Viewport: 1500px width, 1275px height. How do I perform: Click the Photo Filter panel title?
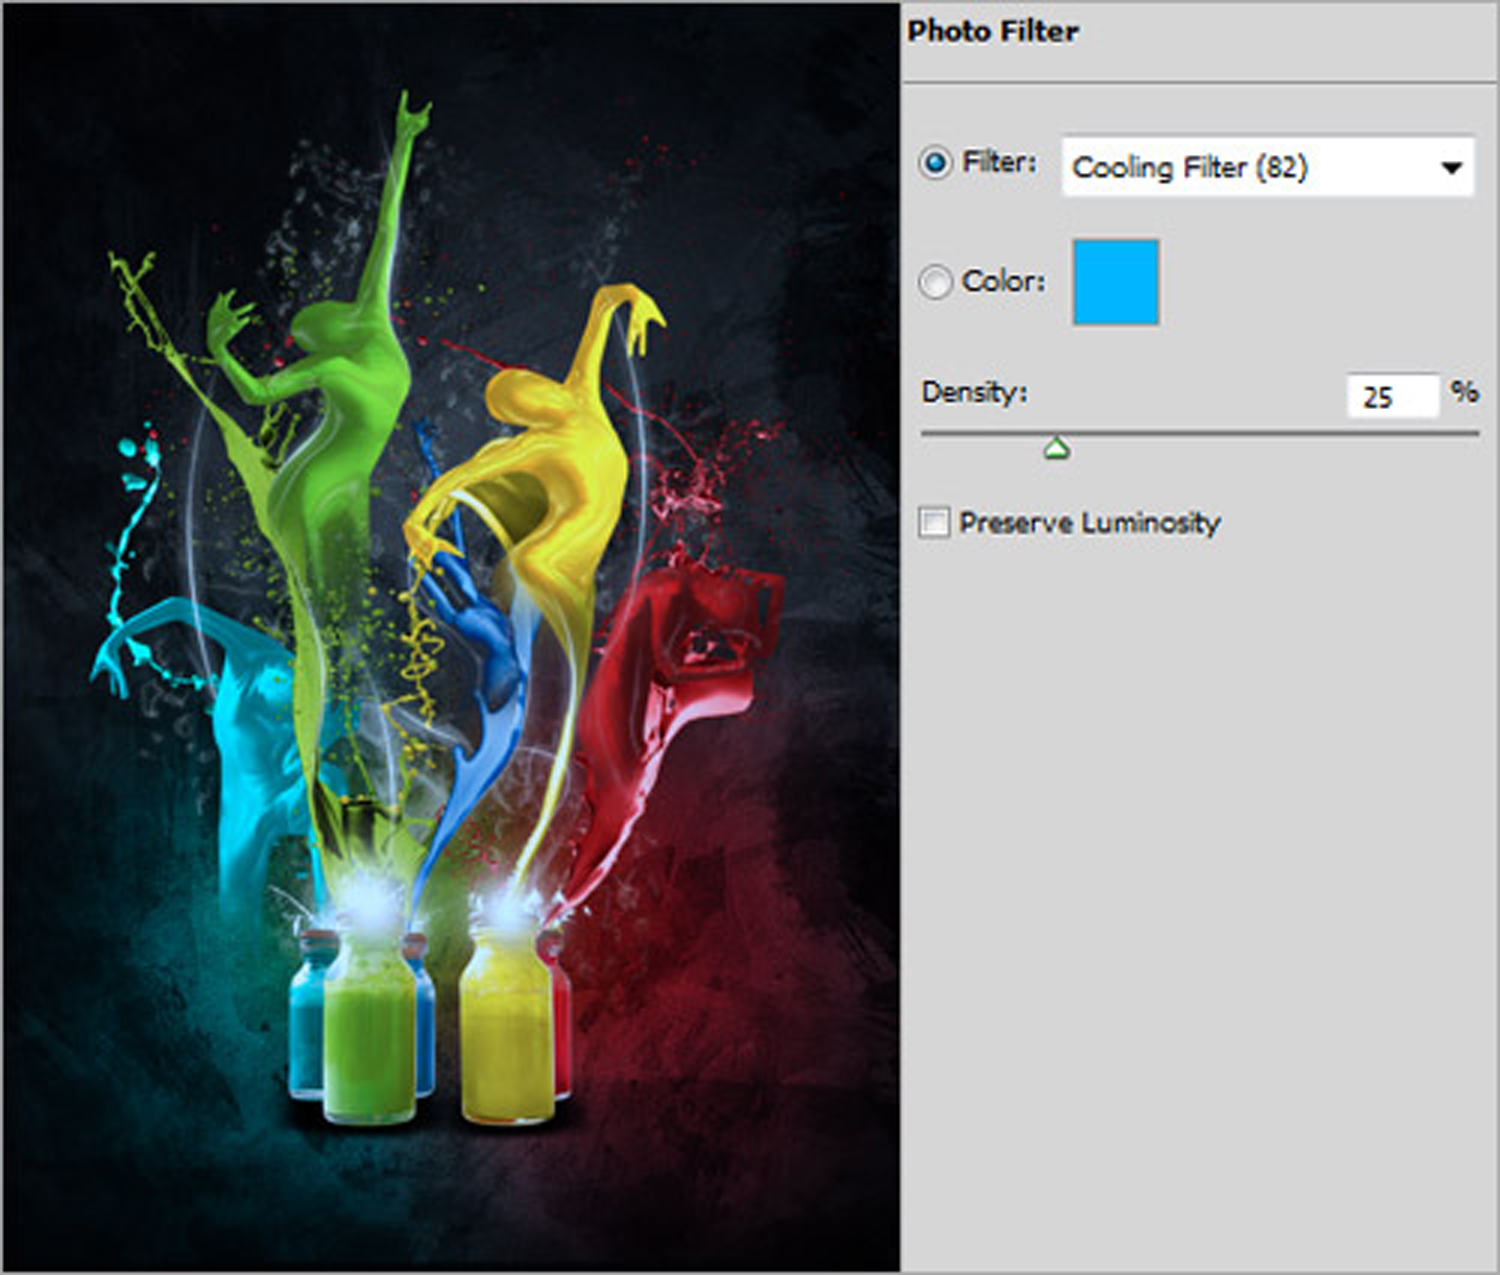[992, 31]
